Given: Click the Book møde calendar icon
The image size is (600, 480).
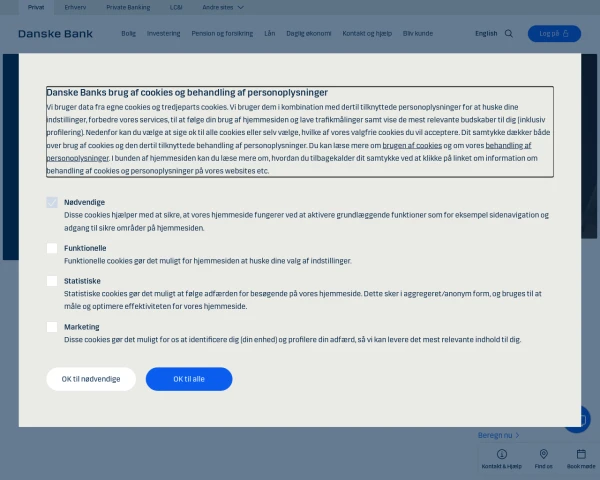Looking at the screenshot, I should [x=581, y=454].
